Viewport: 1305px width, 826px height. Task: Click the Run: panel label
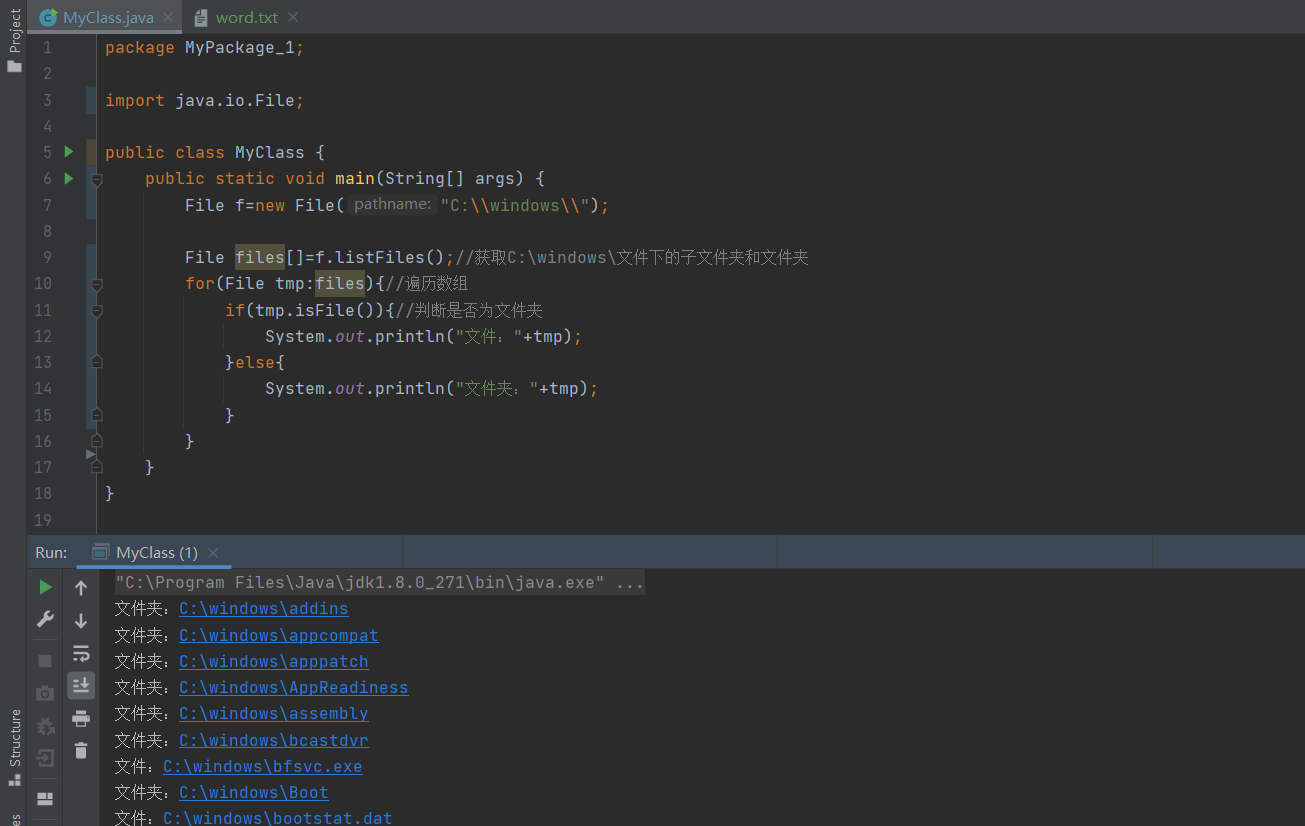coord(51,552)
